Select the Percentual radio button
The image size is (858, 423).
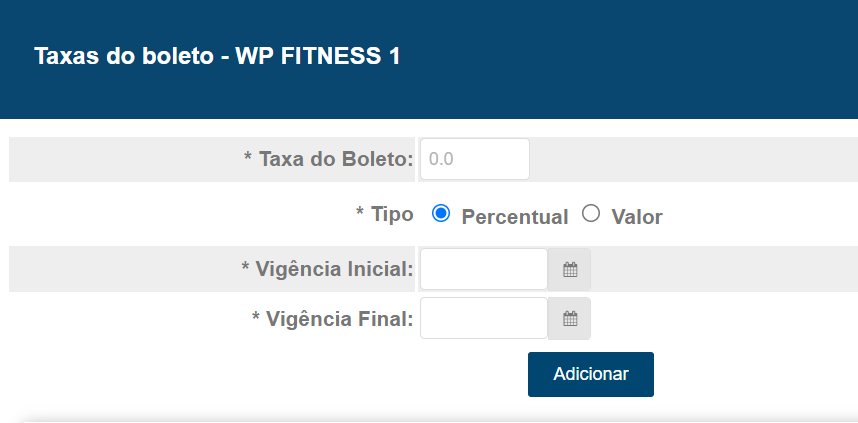coord(441,213)
